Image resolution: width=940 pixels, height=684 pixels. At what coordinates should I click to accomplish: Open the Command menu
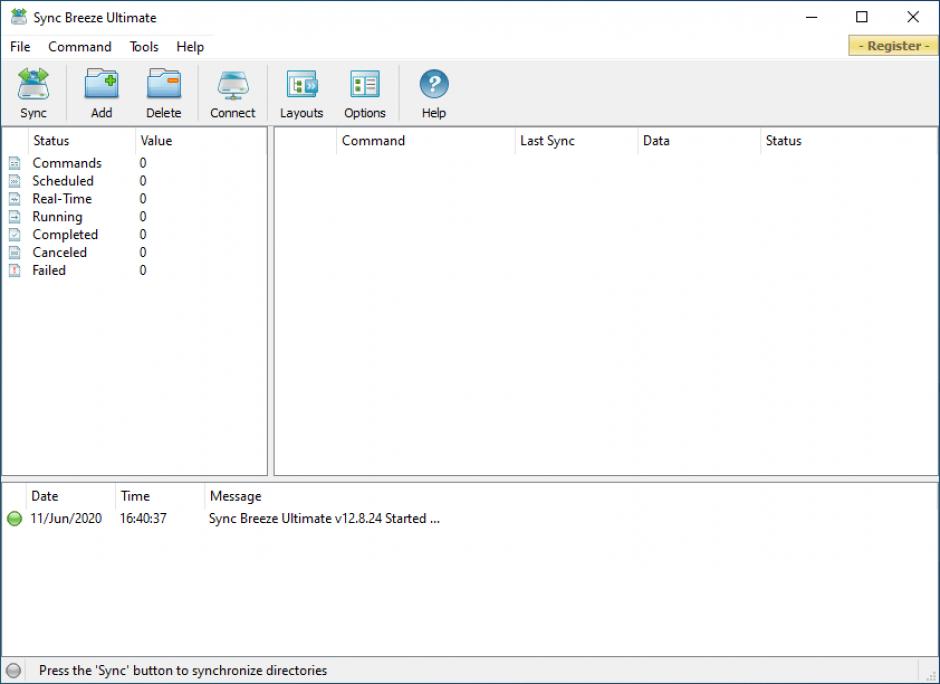tap(80, 47)
